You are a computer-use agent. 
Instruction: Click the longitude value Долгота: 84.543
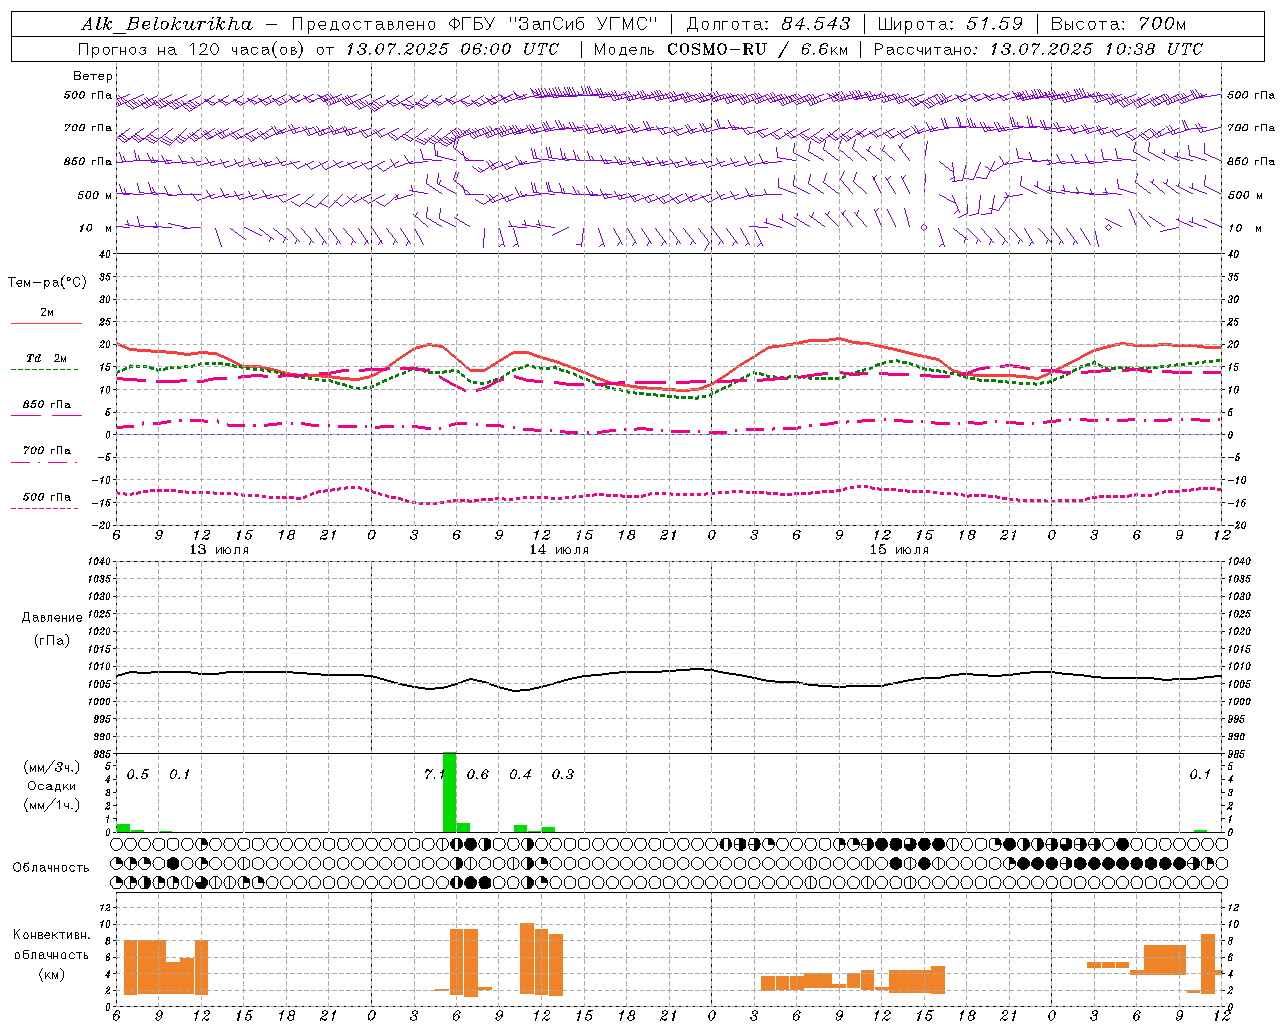769,24
